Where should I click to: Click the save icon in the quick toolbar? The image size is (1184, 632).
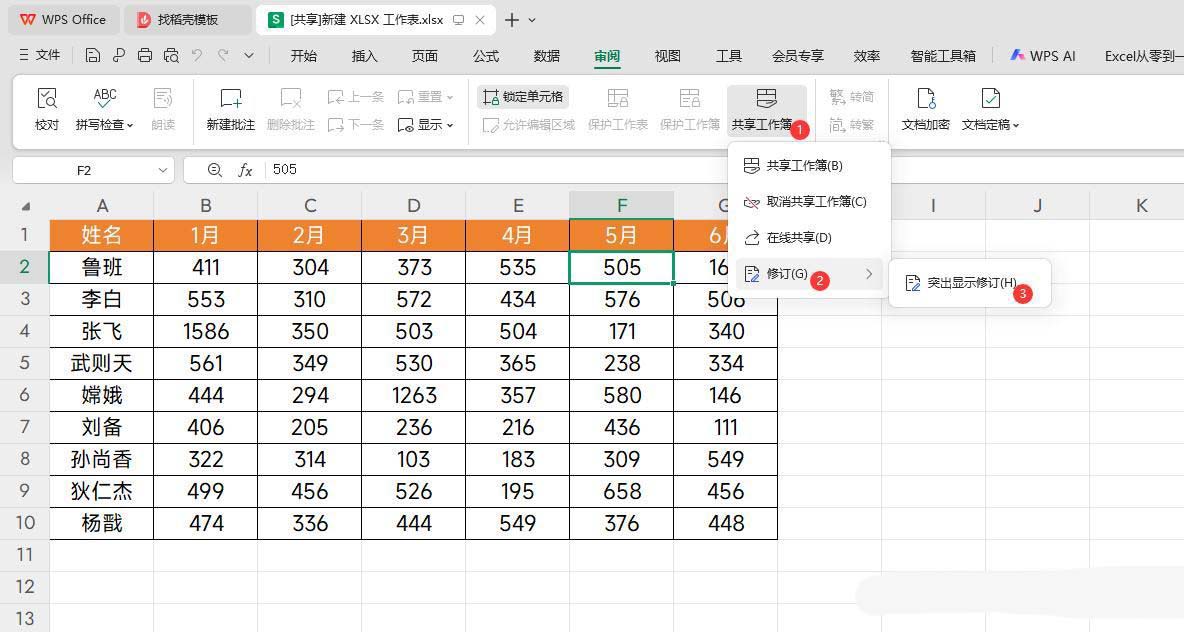tap(93, 56)
